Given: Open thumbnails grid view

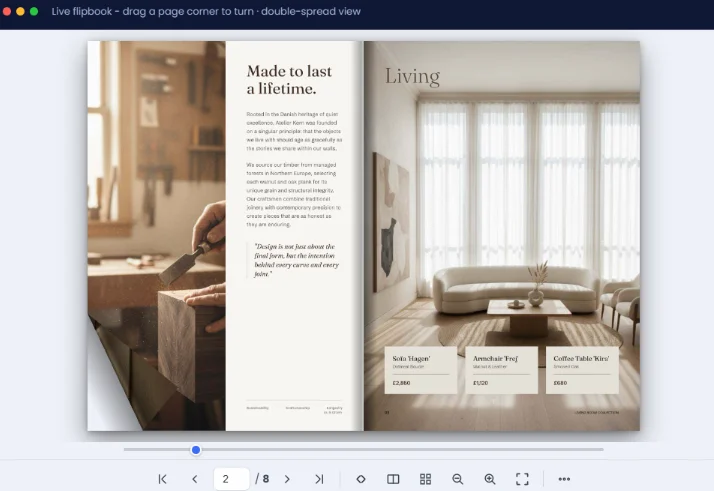Looking at the screenshot, I should click(425, 479).
